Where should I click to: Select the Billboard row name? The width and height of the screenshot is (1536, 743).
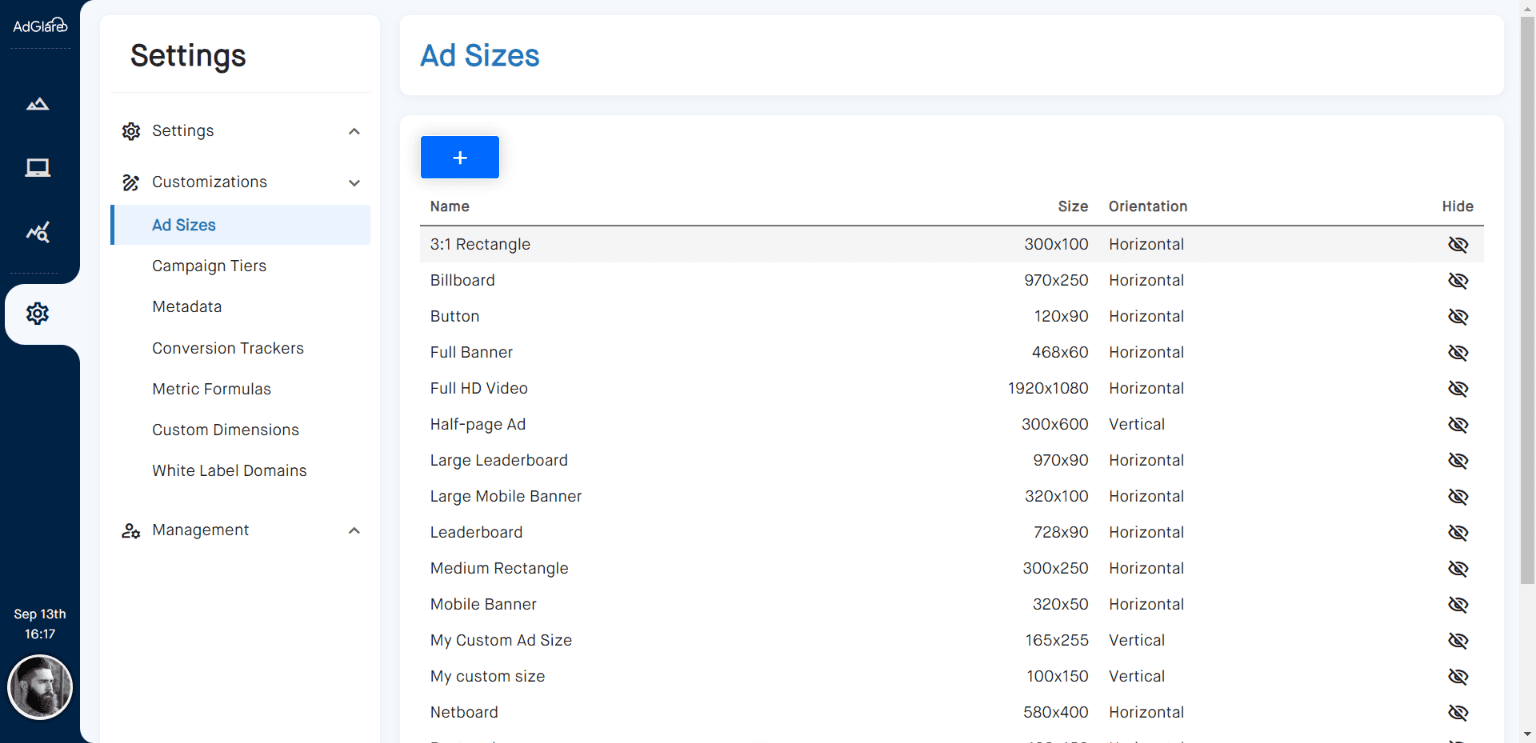tap(462, 280)
